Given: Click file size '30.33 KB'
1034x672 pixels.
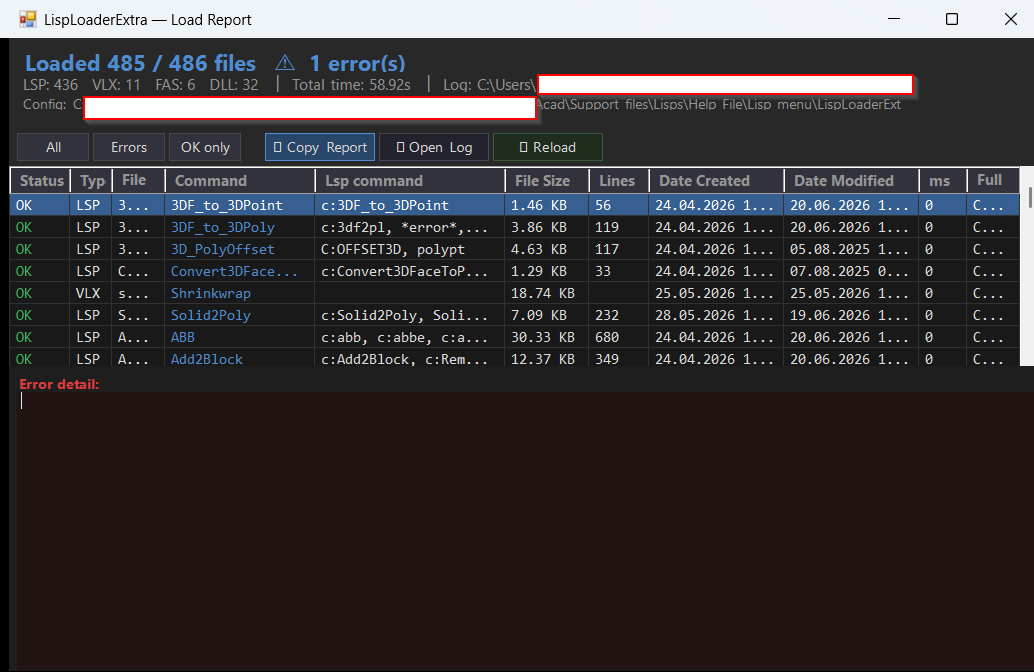Looking at the screenshot, I should [x=543, y=337].
